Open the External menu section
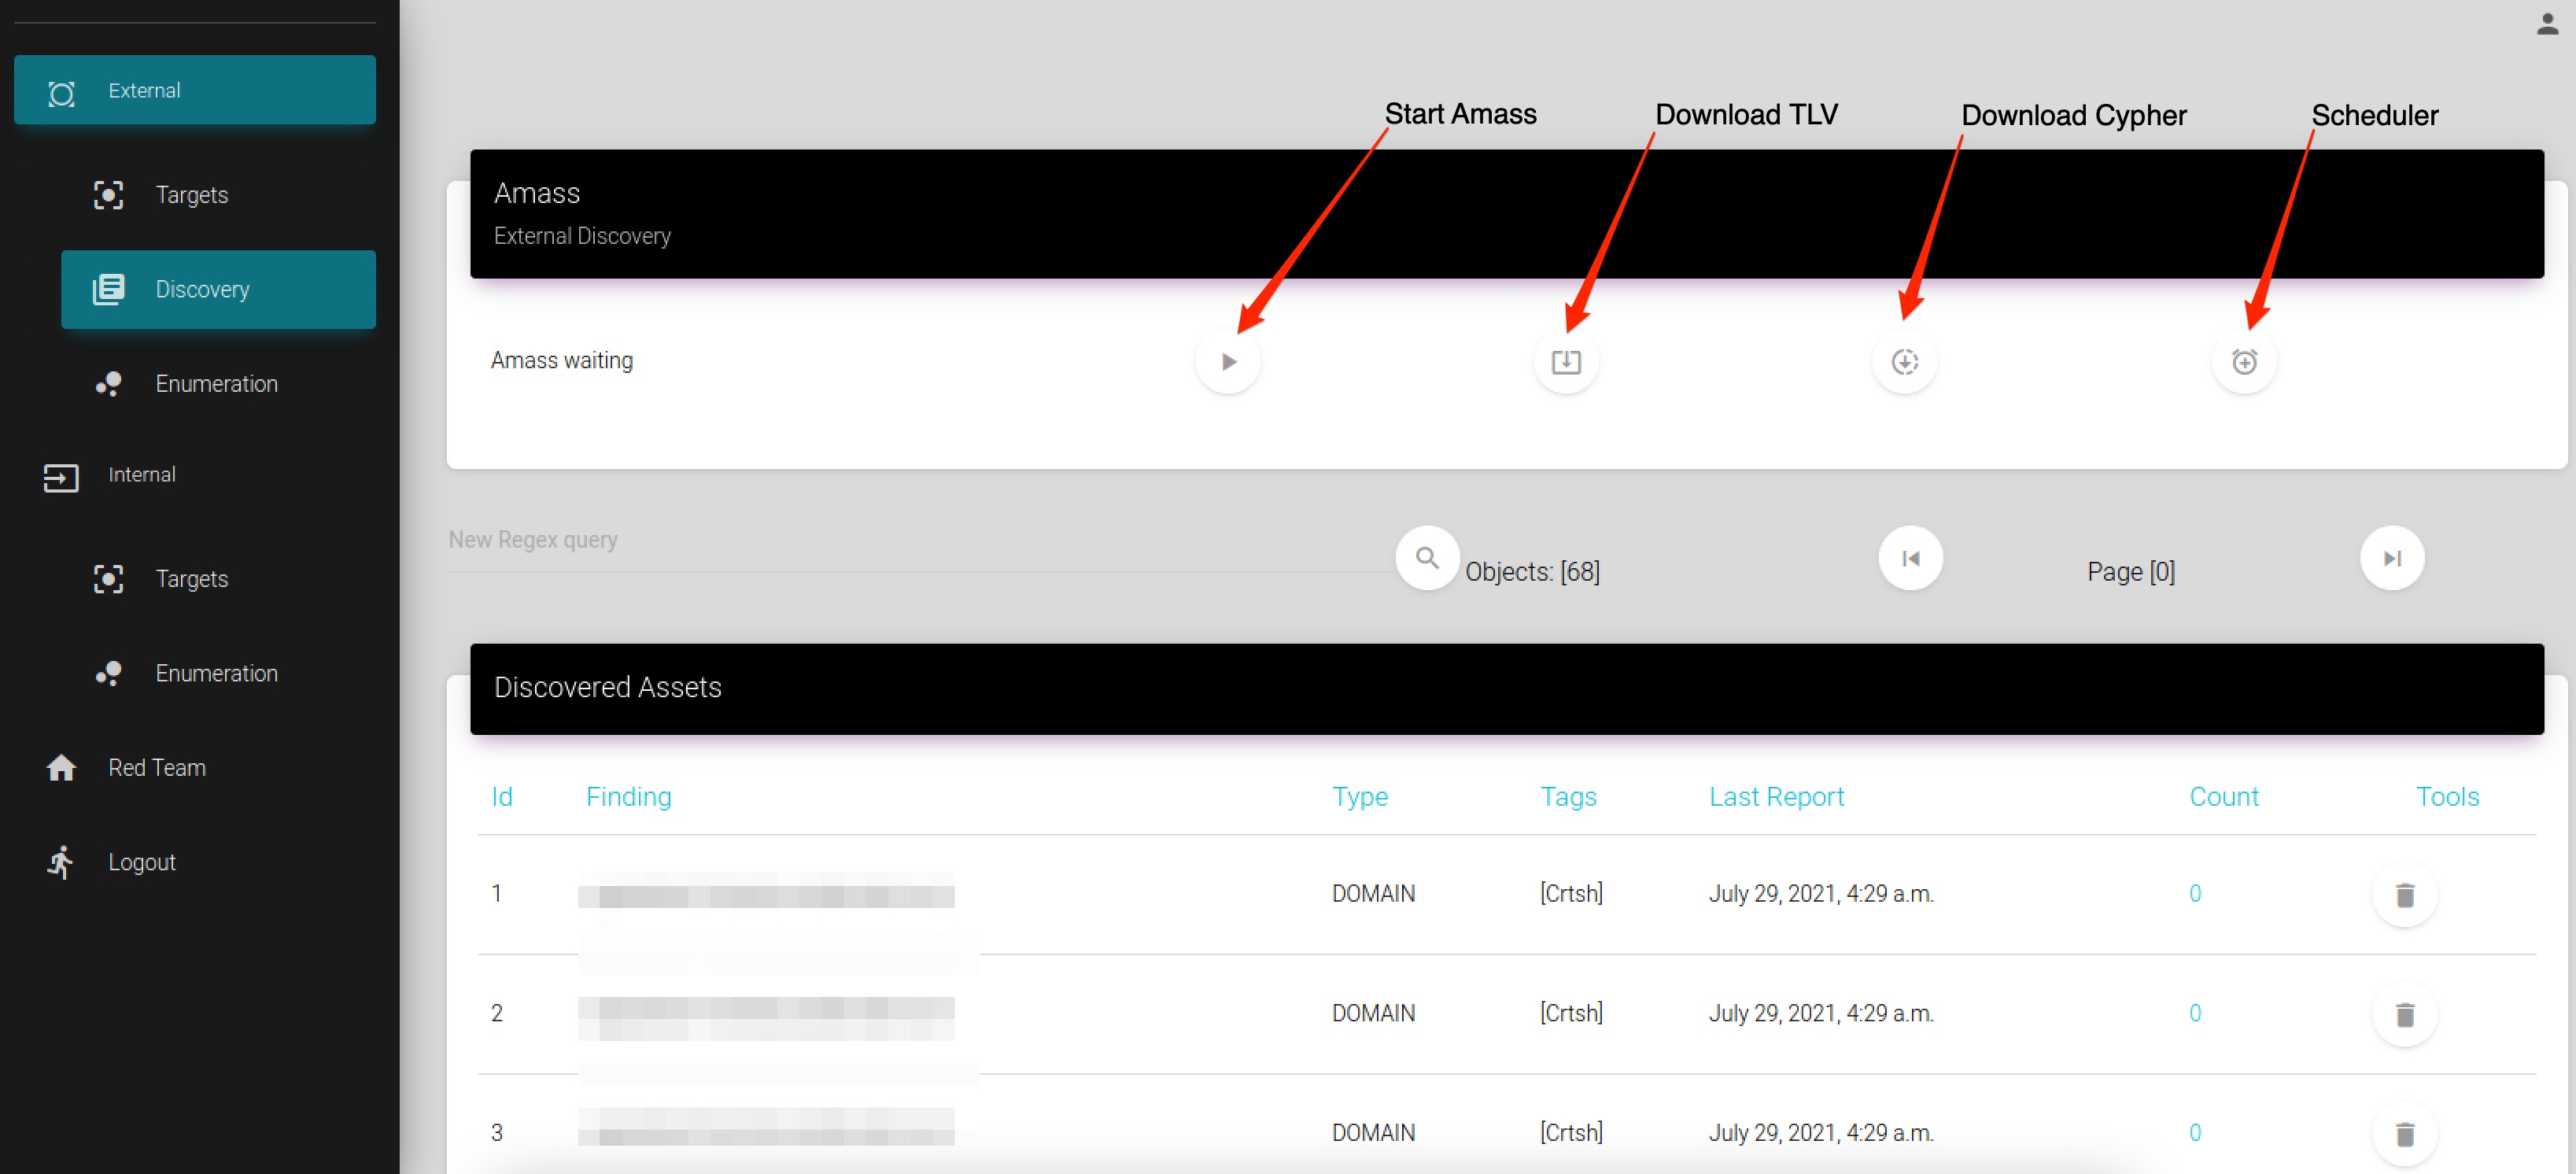 coord(195,90)
